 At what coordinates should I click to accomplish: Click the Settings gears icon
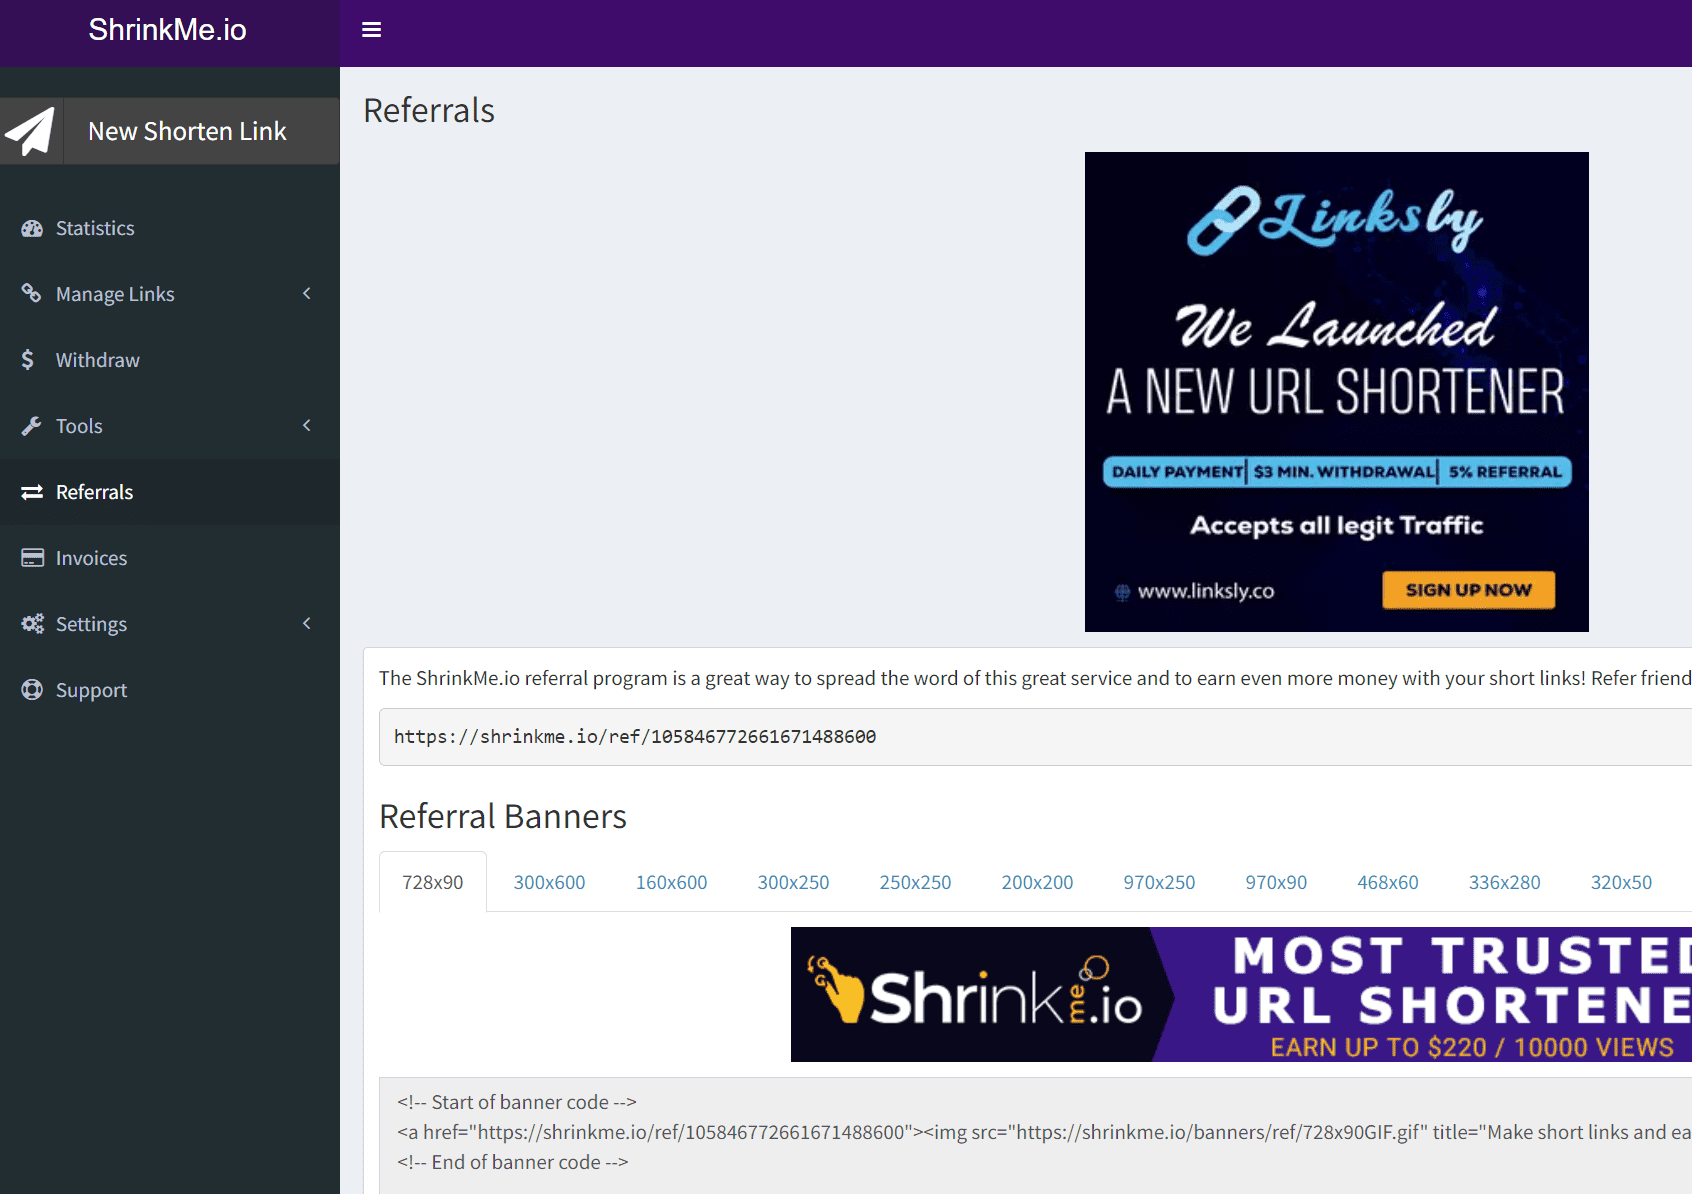tap(32, 623)
